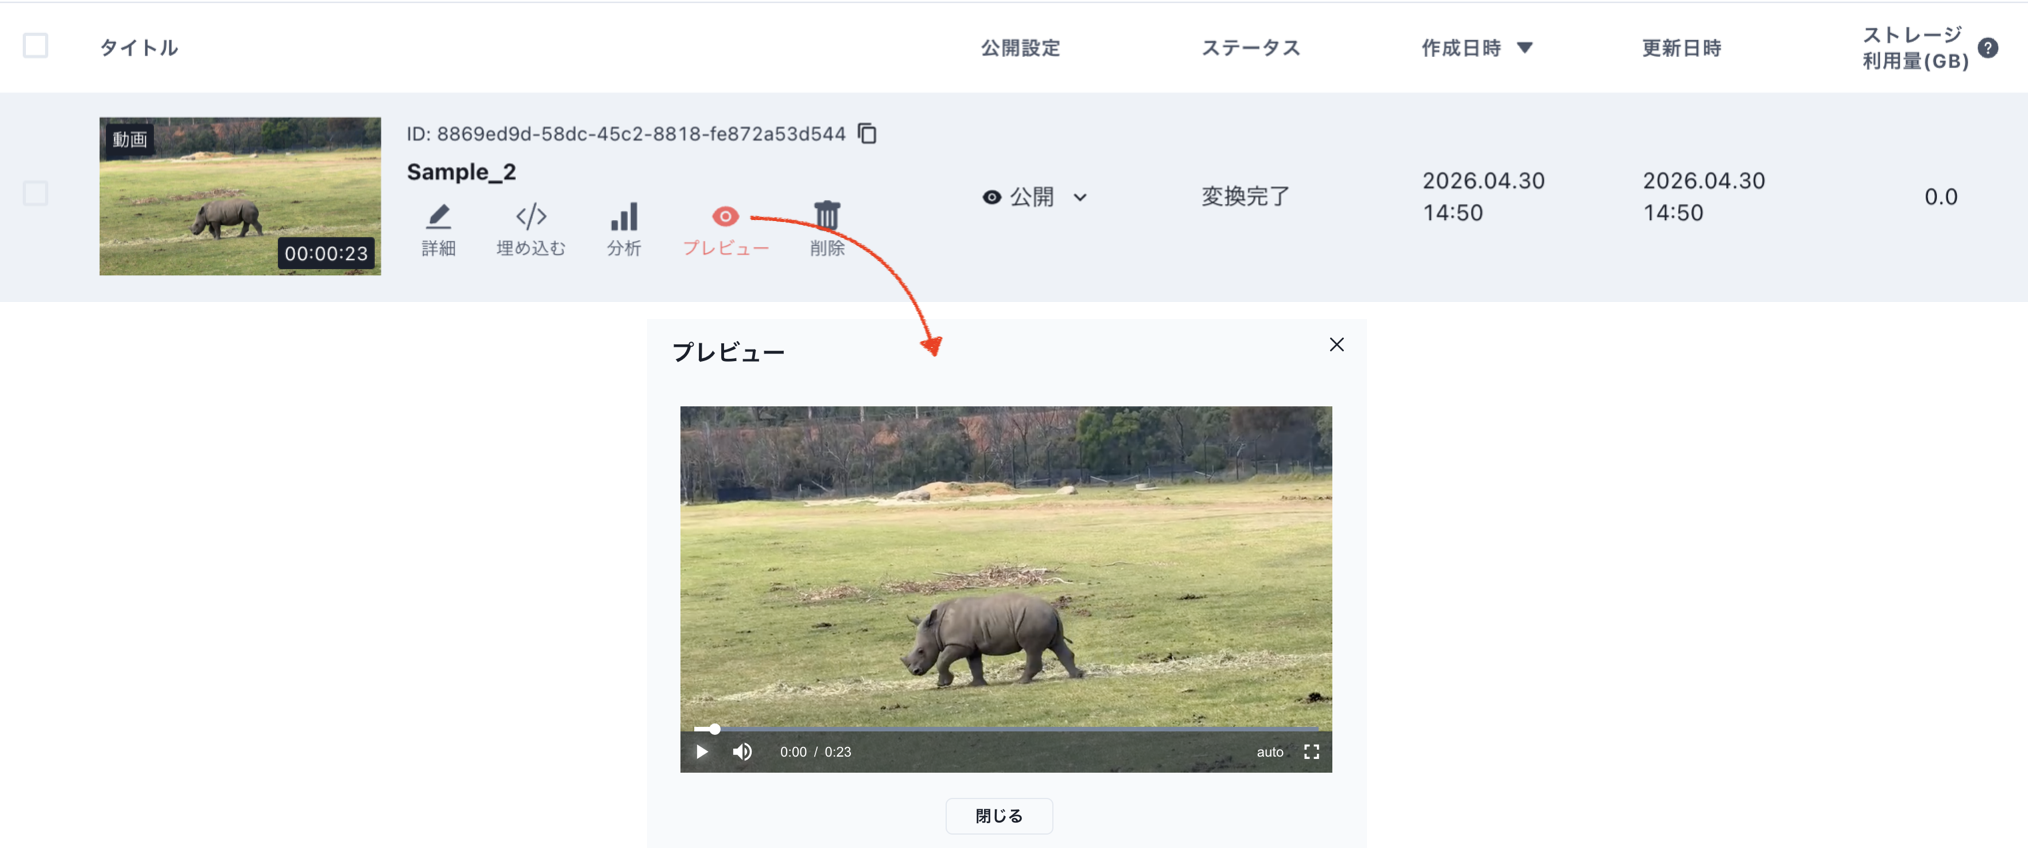
Task: Change the auto quality setting in the player
Action: click(1270, 752)
